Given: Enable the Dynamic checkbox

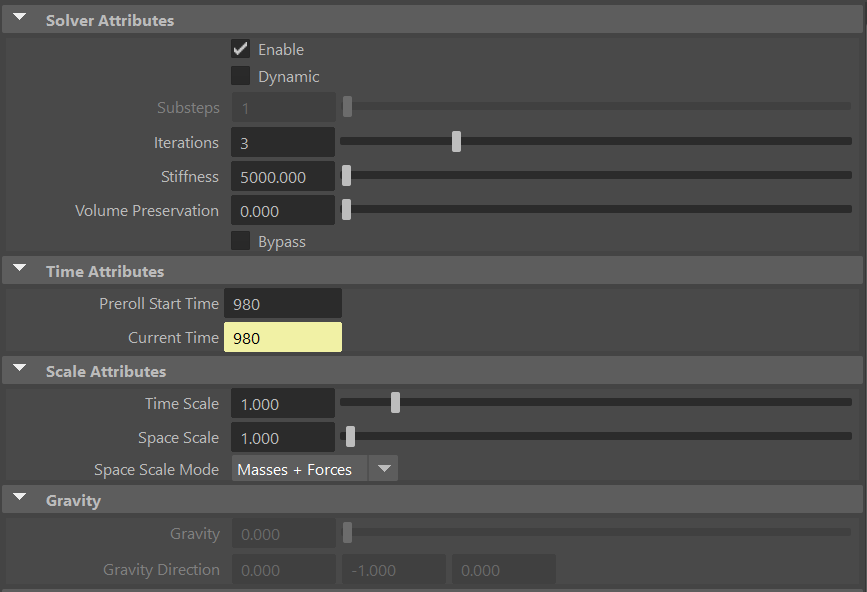Looking at the screenshot, I should [240, 75].
